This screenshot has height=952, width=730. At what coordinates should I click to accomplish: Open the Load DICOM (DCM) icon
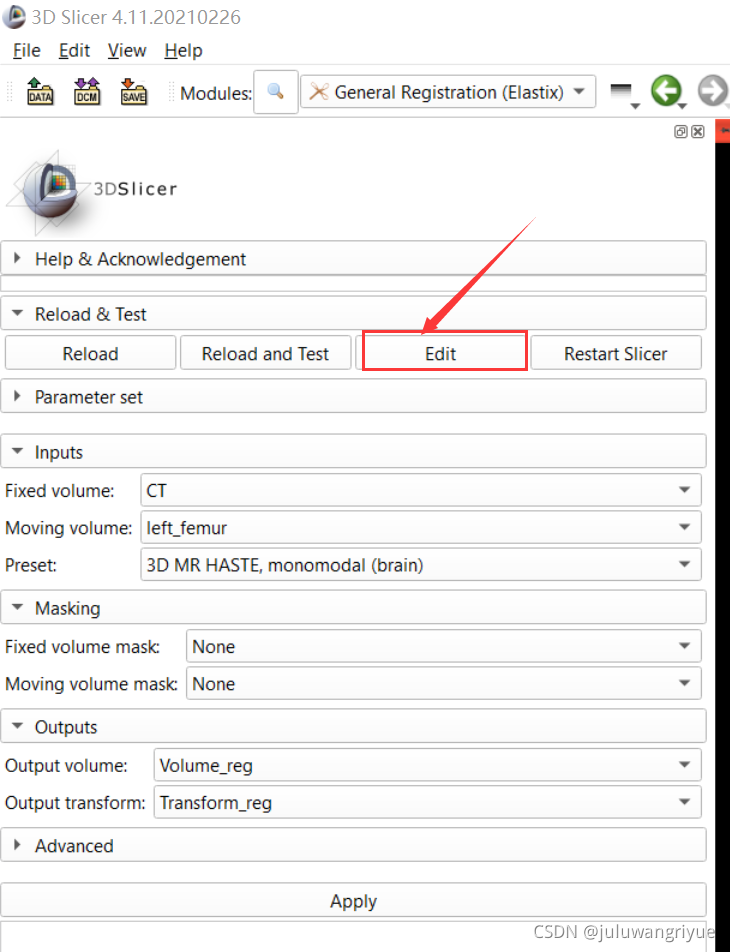(x=87, y=92)
